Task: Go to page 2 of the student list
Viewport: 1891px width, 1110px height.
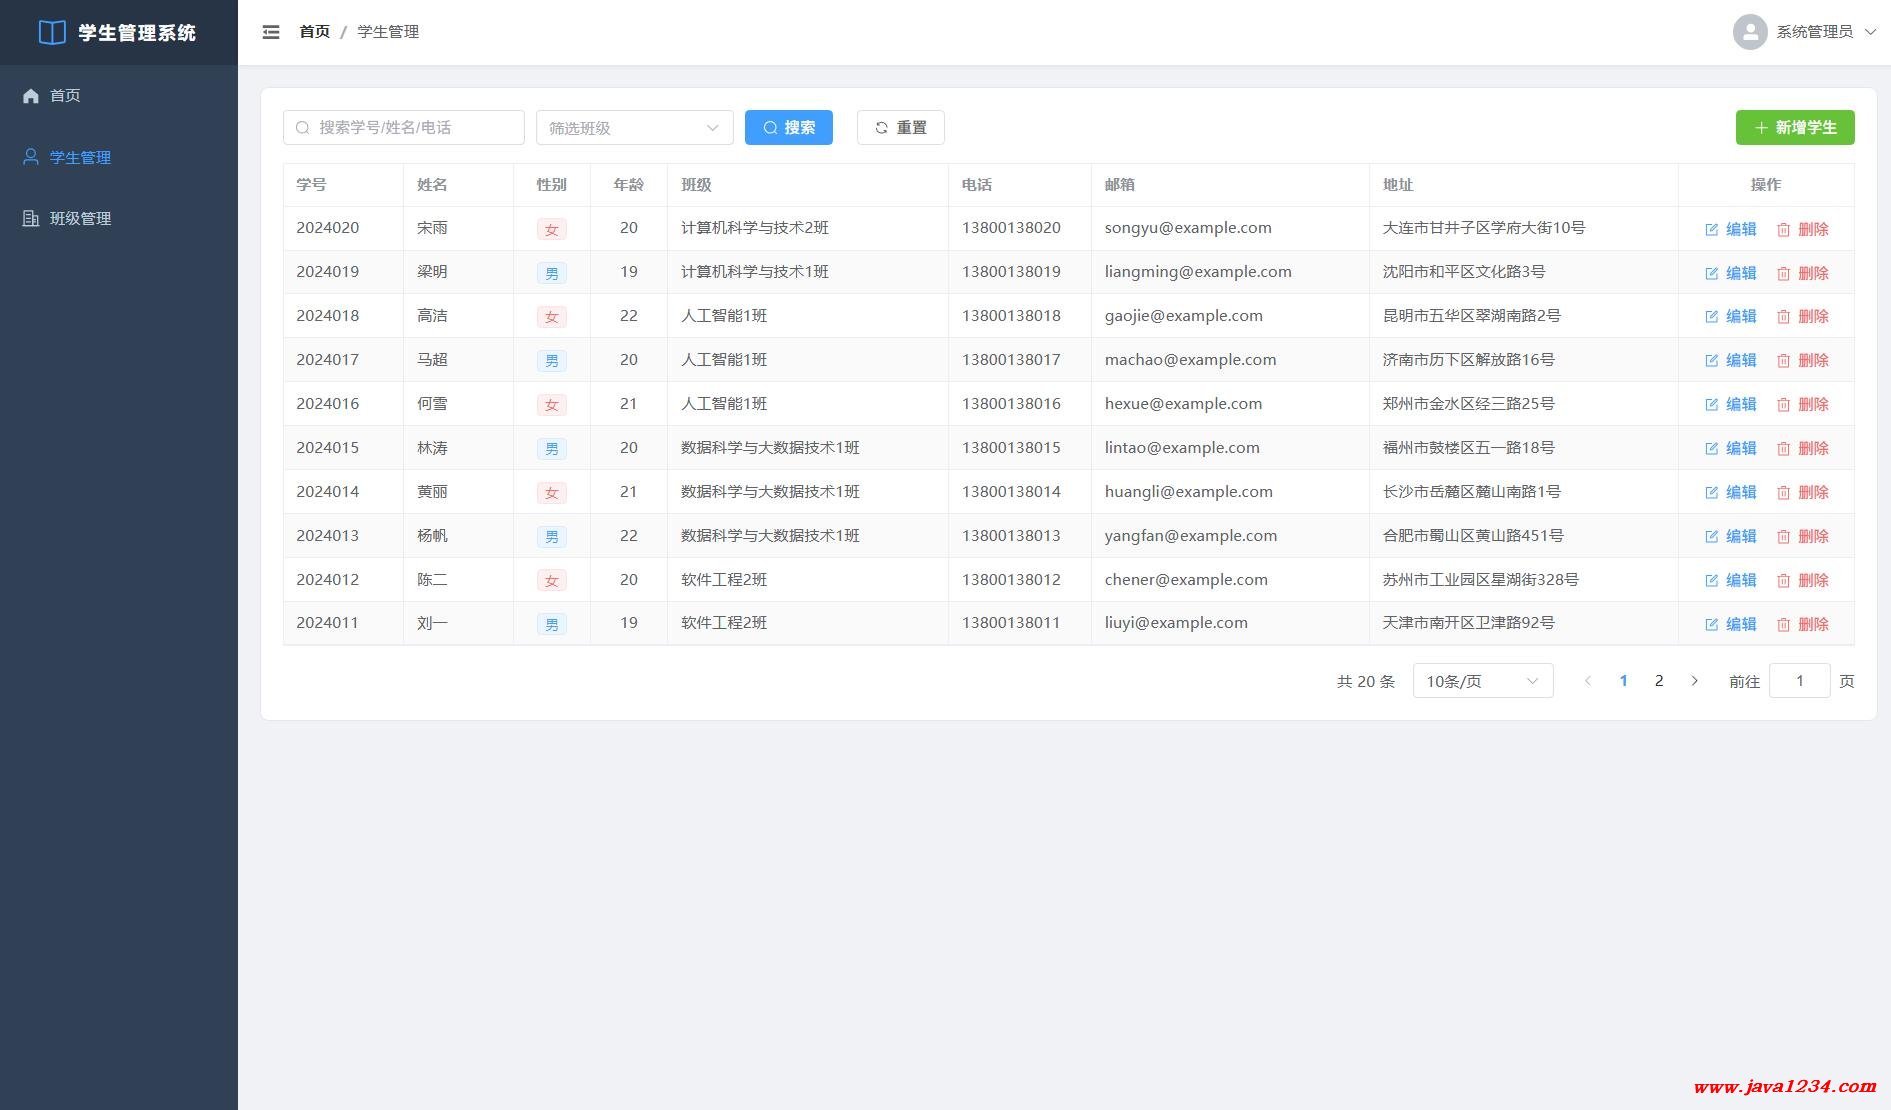Action: click(1659, 681)
